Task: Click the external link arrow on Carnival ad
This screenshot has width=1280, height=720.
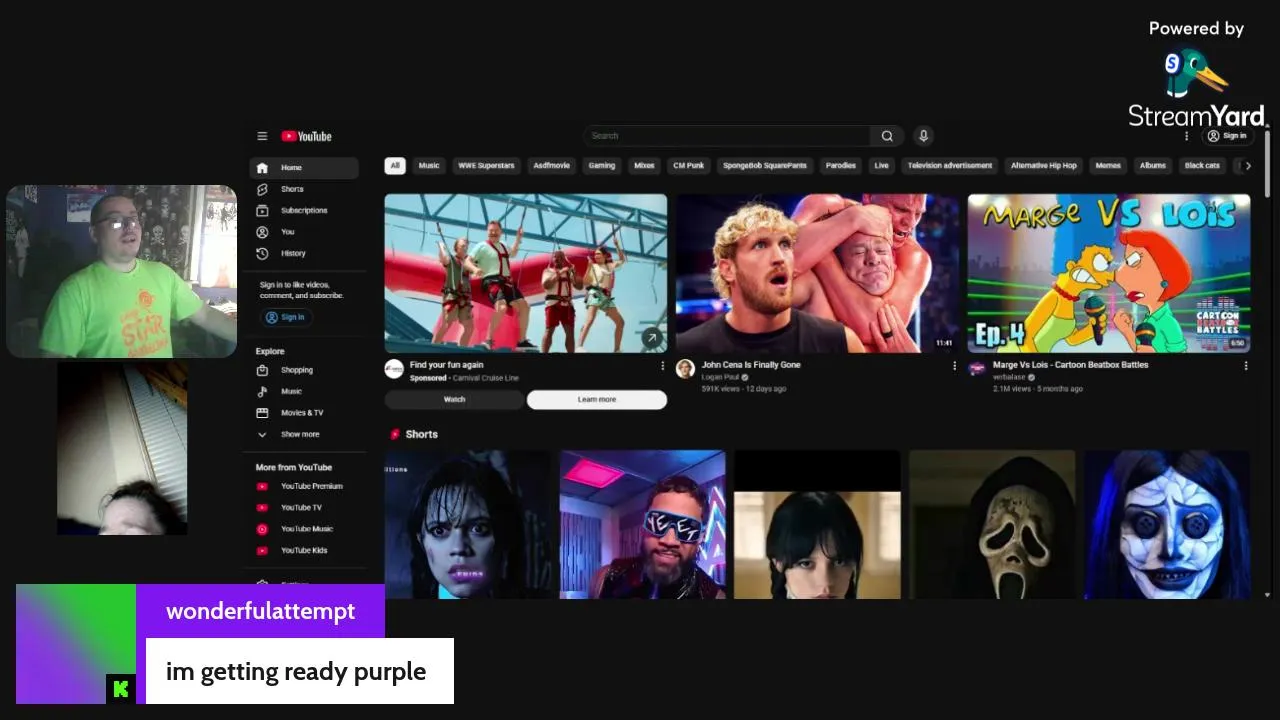Action: coord(652,338)
